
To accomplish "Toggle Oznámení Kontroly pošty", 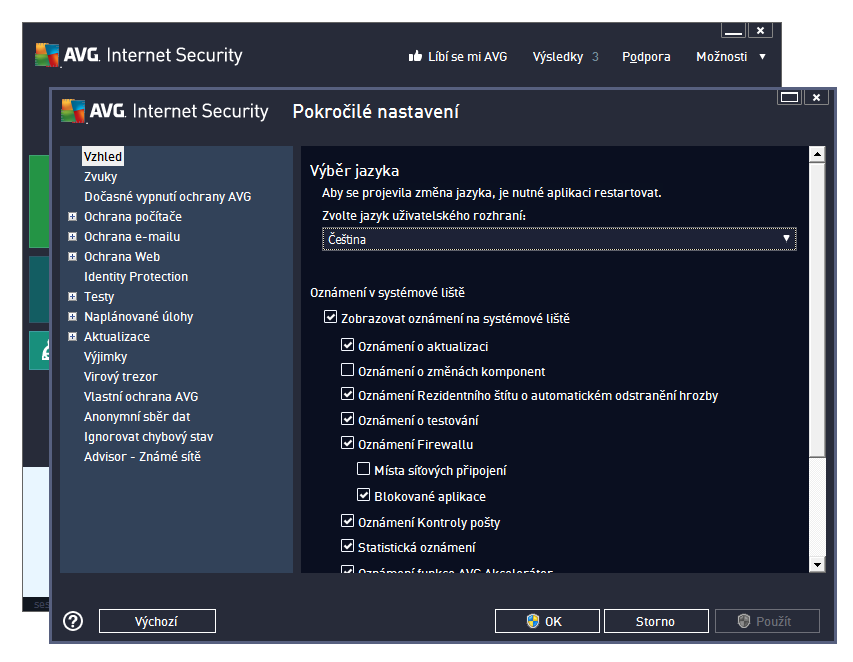I will pyautogui.click(x=347, y=521).
